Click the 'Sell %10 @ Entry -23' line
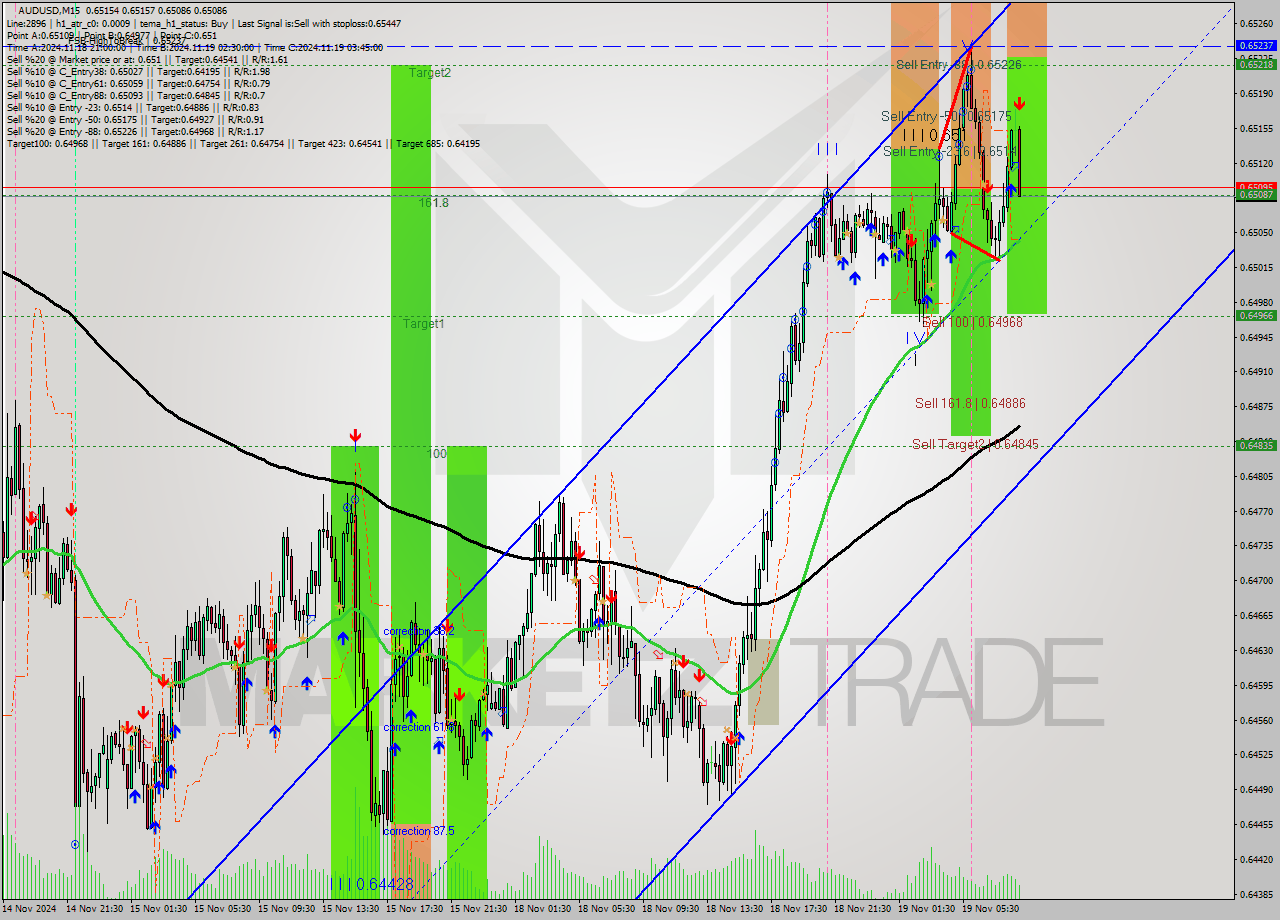This screenshot has width=1280, height=920. pos(133,108)
